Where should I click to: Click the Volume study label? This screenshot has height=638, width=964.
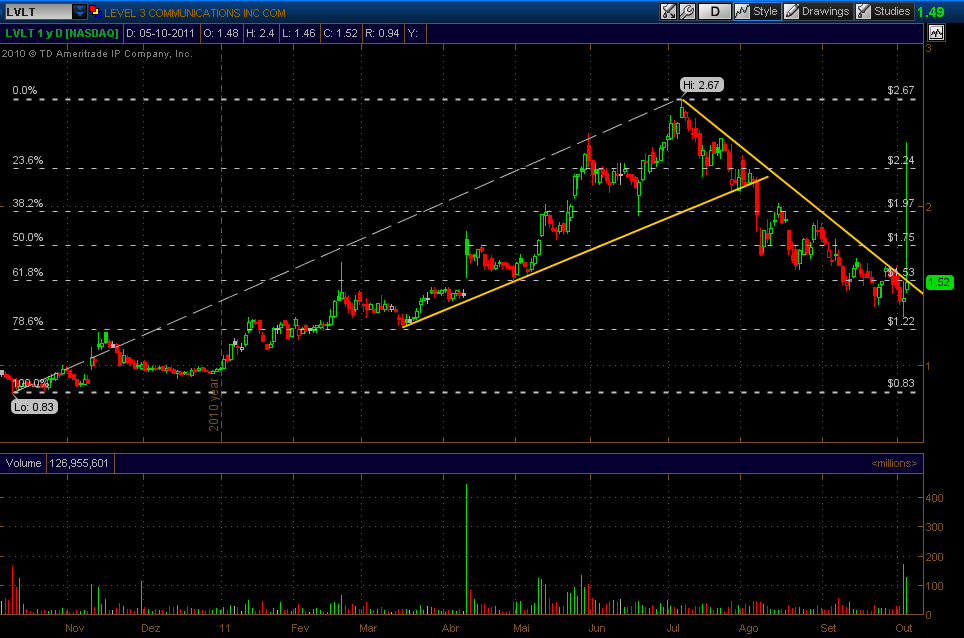click(x=23, y=463)
